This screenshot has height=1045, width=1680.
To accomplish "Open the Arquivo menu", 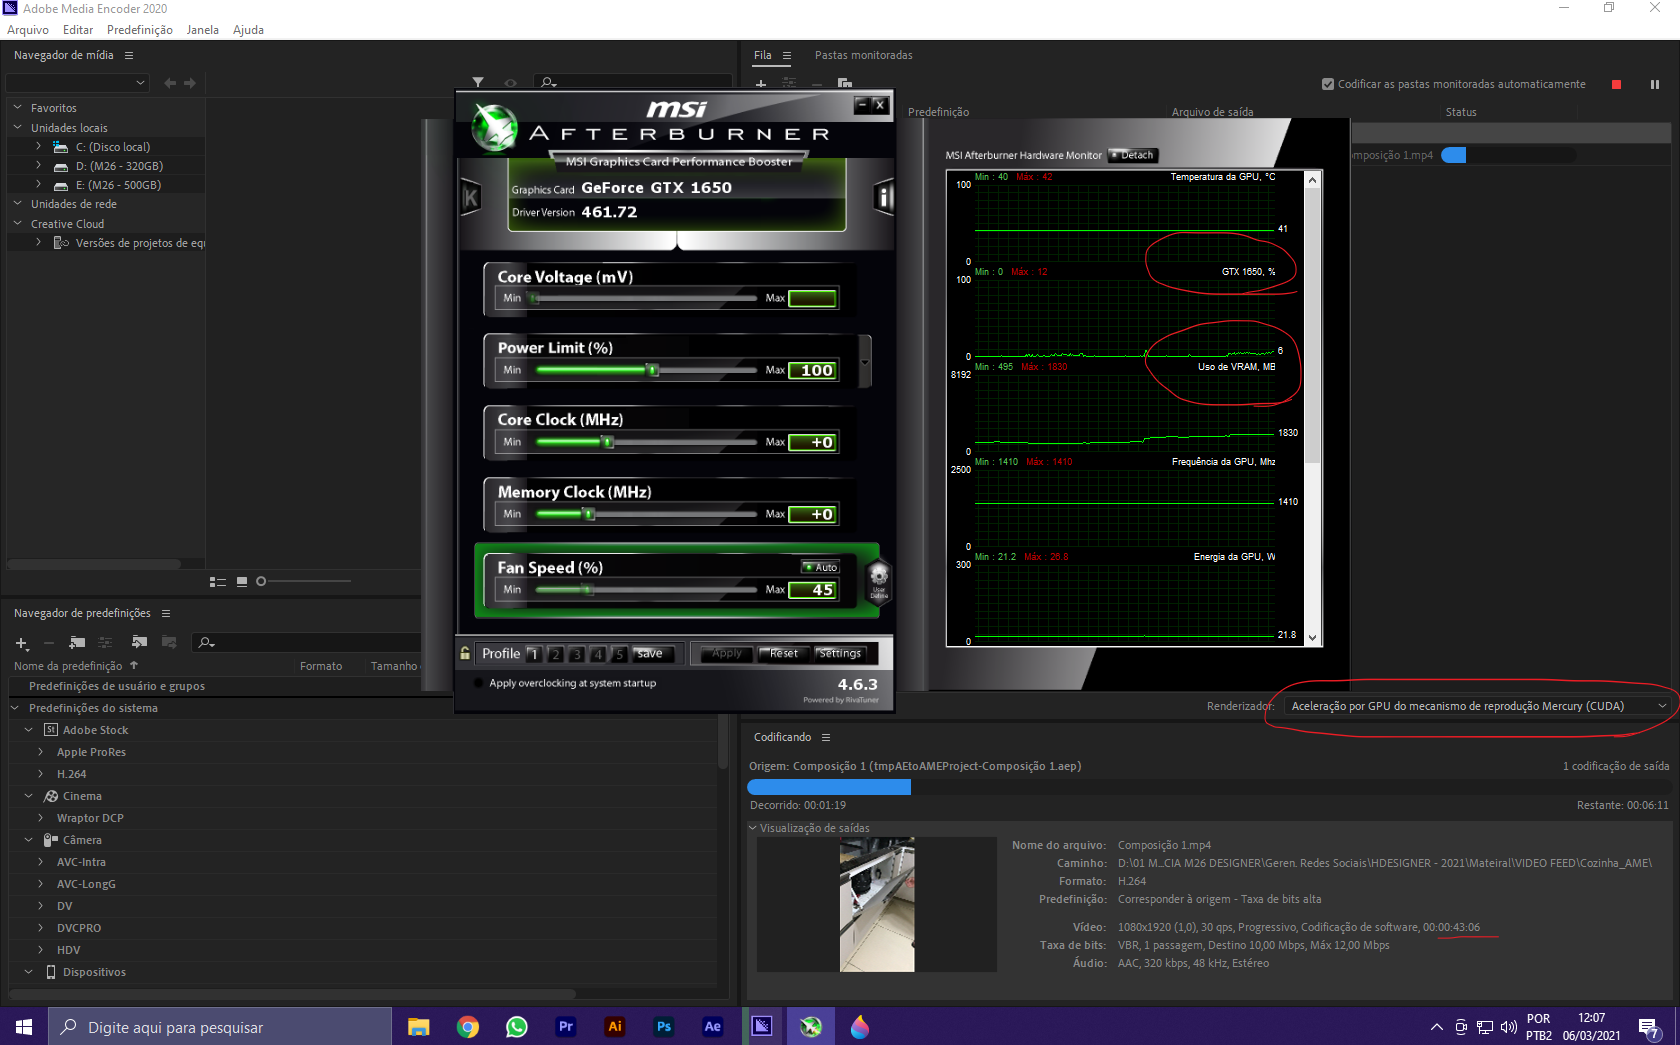I will [x=28, y=30].
